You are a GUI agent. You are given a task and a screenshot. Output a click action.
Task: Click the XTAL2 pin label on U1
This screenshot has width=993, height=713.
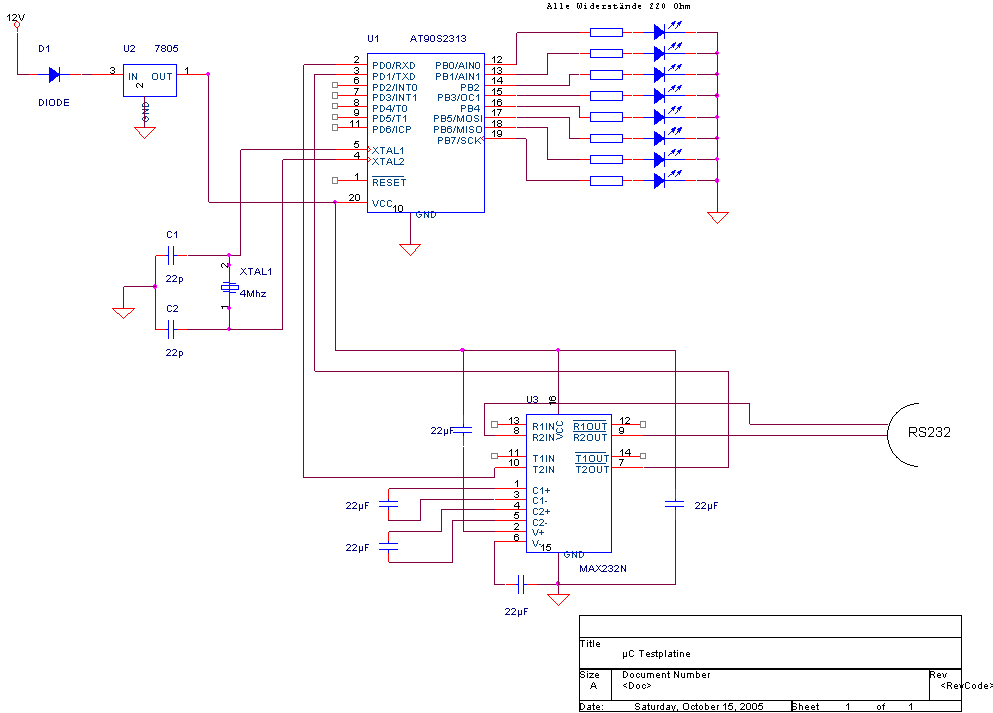388,161
